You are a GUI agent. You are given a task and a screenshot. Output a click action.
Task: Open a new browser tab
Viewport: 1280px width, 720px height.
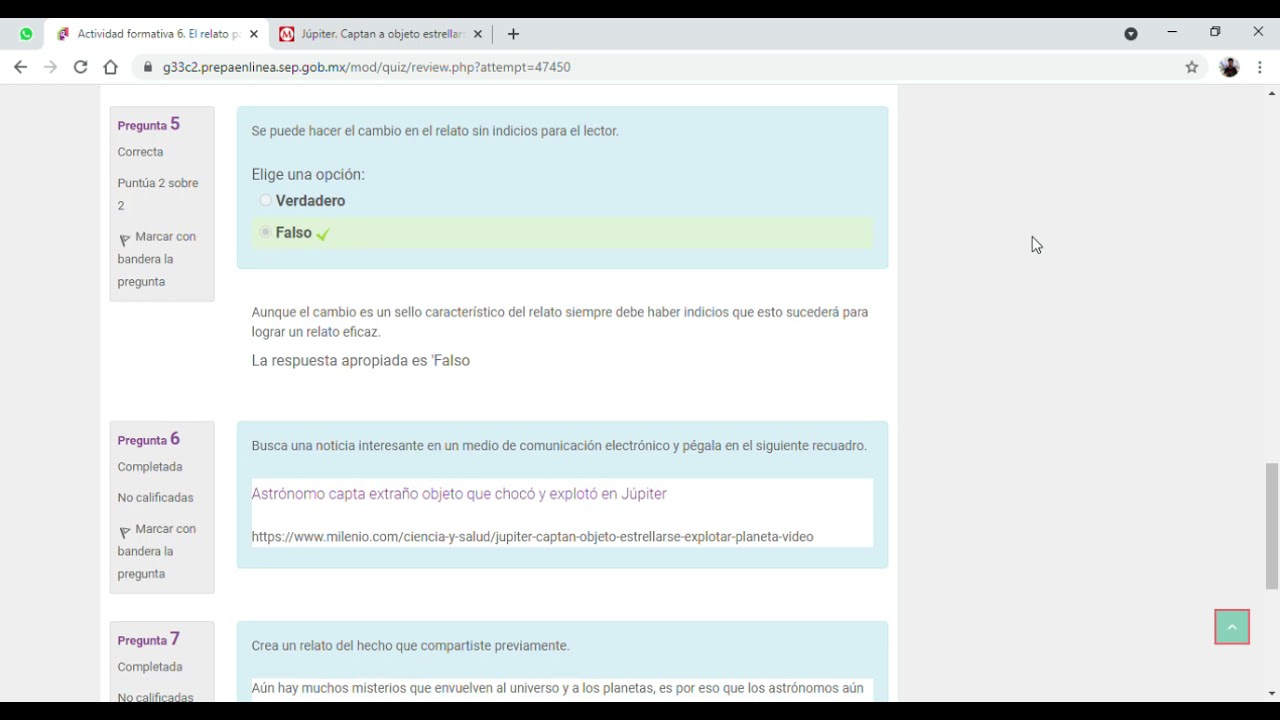coord(513,34)
